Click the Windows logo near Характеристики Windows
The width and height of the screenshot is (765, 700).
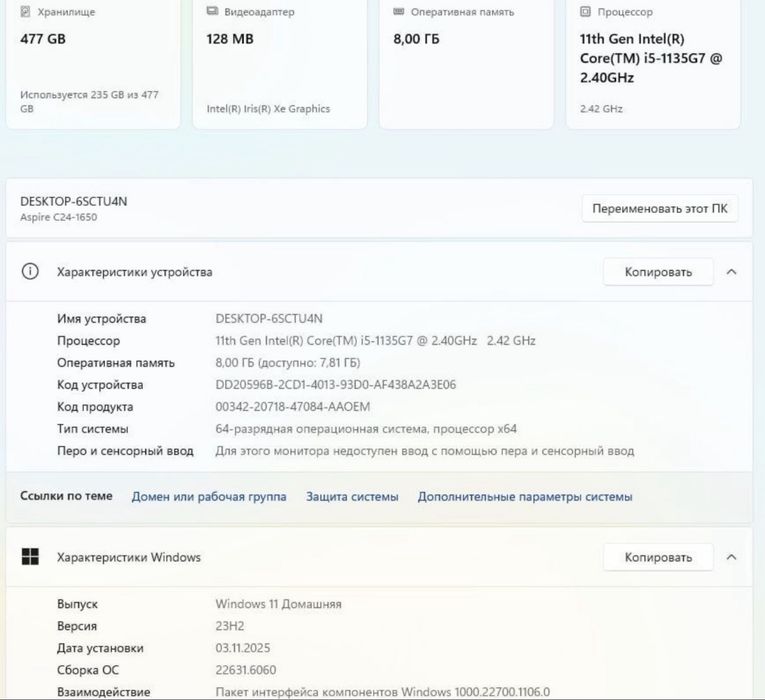[x=30, y=557]
